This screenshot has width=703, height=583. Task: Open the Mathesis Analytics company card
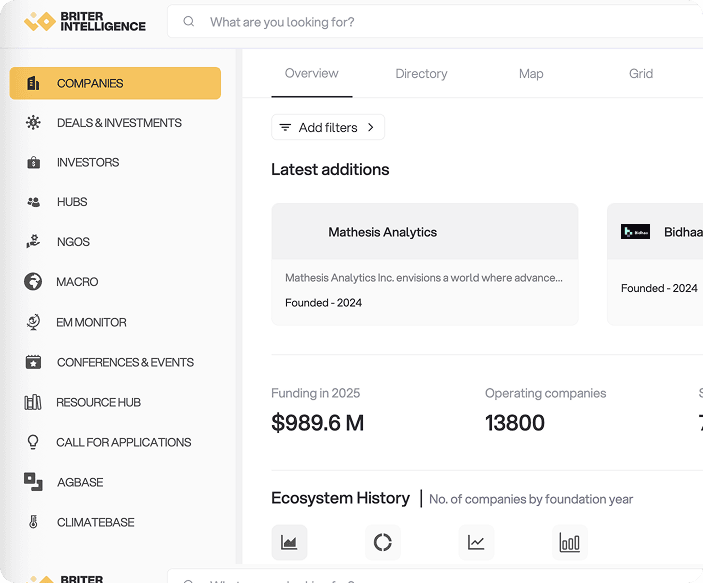[424, 264]
